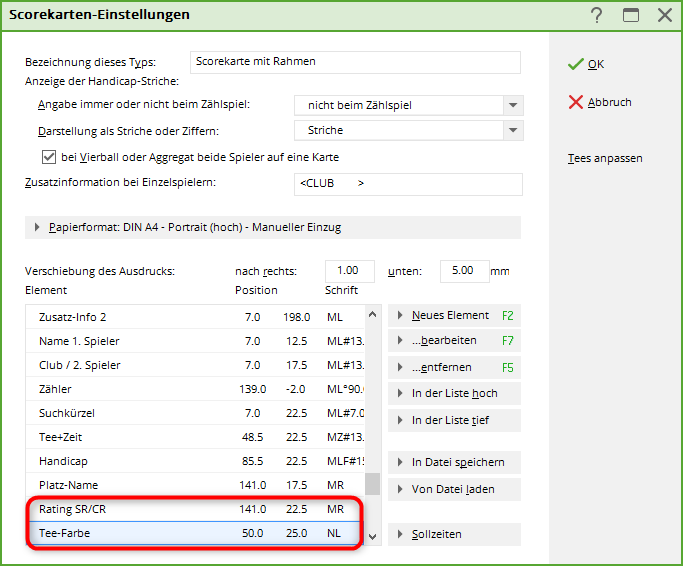Click the Bezeichnung dieses Typs text field
The image size is (683, 566).
click(x=354, y=62)
